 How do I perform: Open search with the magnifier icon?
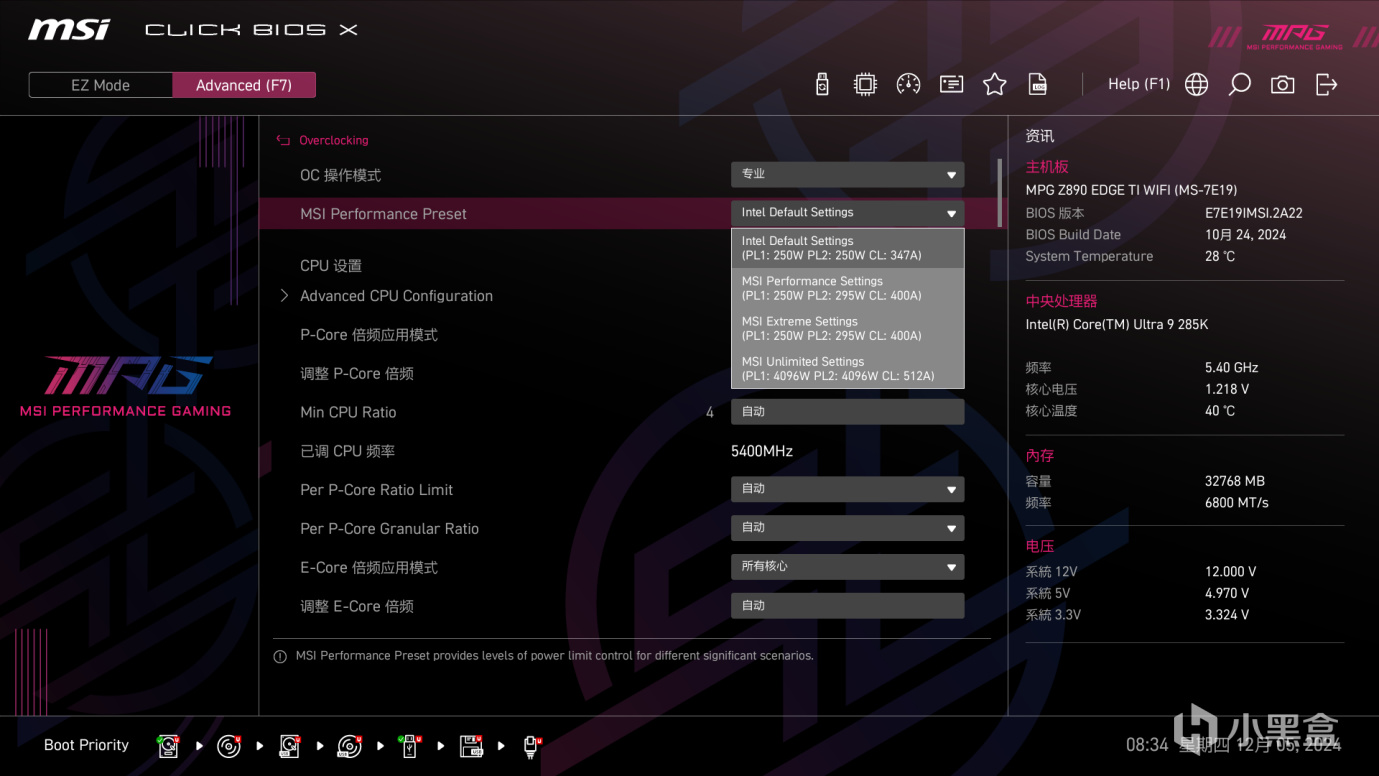1239,85
